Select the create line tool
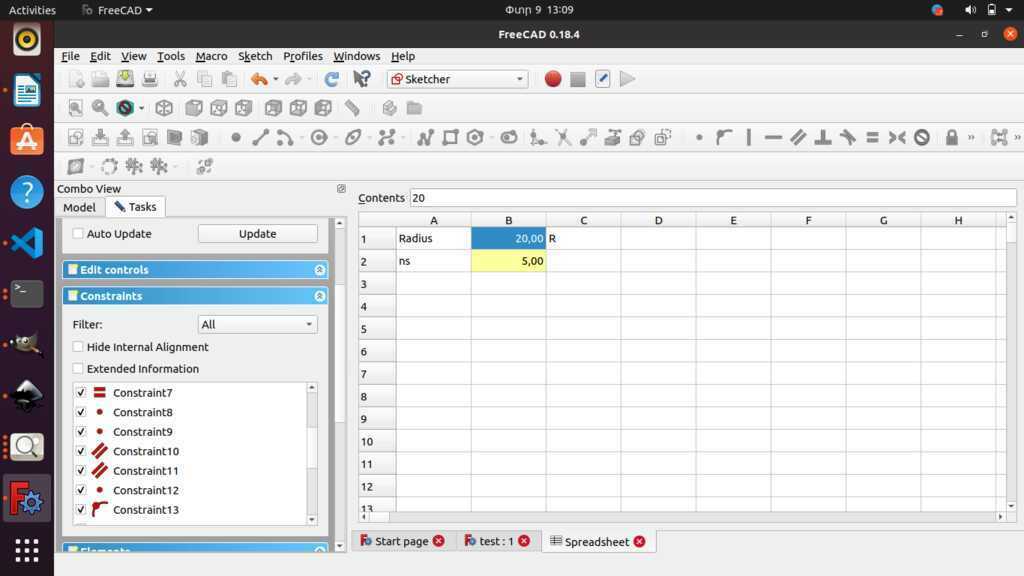Image resolution: width=1024 pixels, height=576 pixels. [x=260, y=137]
